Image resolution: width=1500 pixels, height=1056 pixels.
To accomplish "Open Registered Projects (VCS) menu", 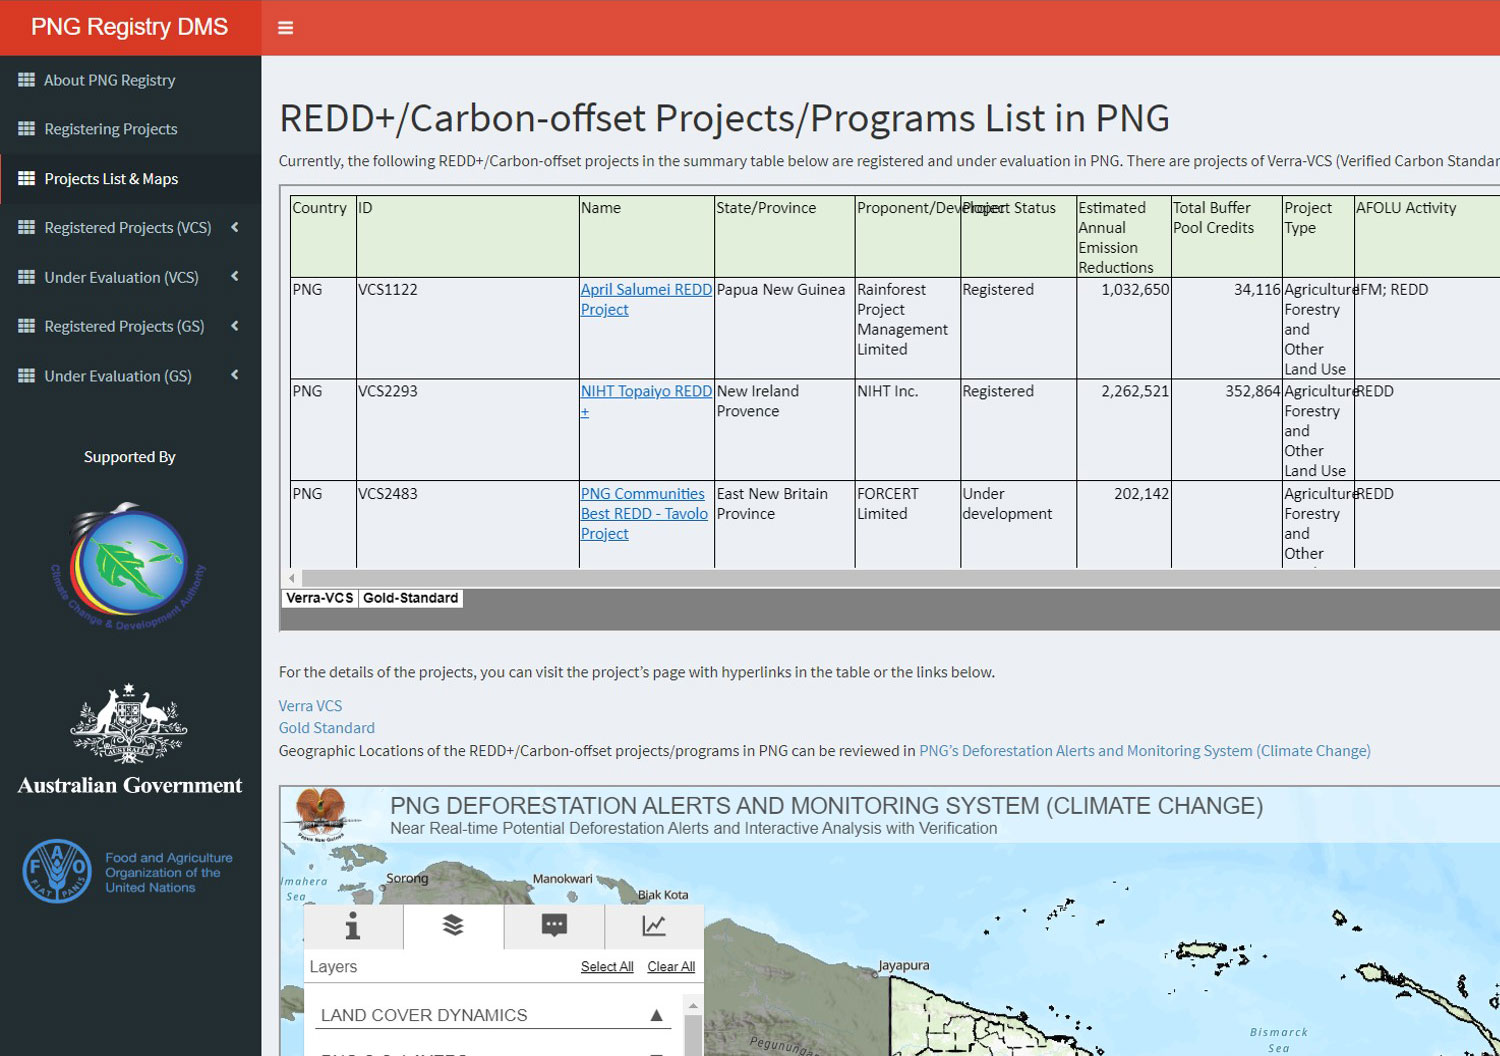I will [x=128, y=228].
